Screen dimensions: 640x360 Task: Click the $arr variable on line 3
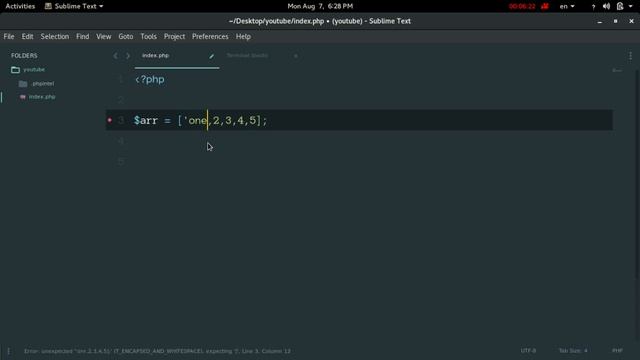coord(146,120)
